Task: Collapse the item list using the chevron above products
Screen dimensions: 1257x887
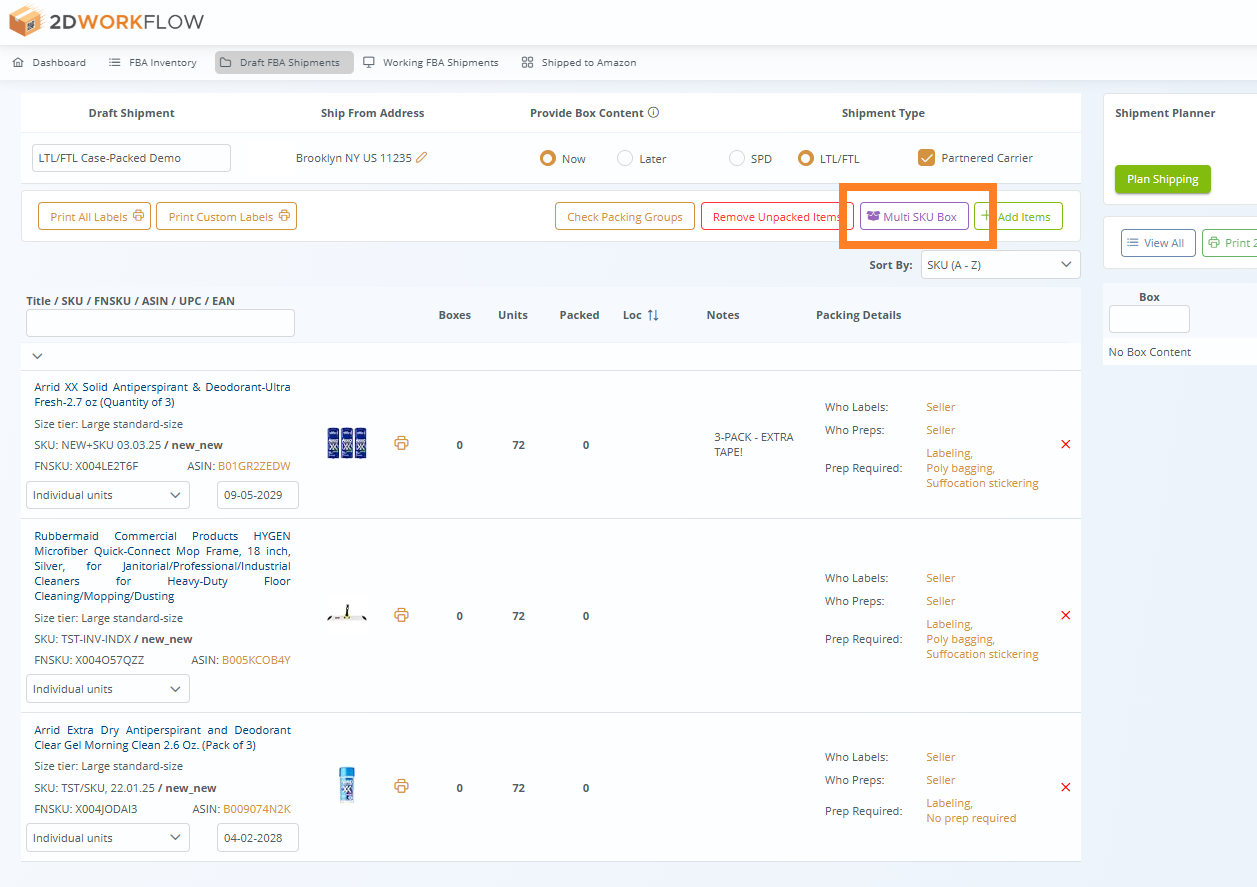Action: 37,355
